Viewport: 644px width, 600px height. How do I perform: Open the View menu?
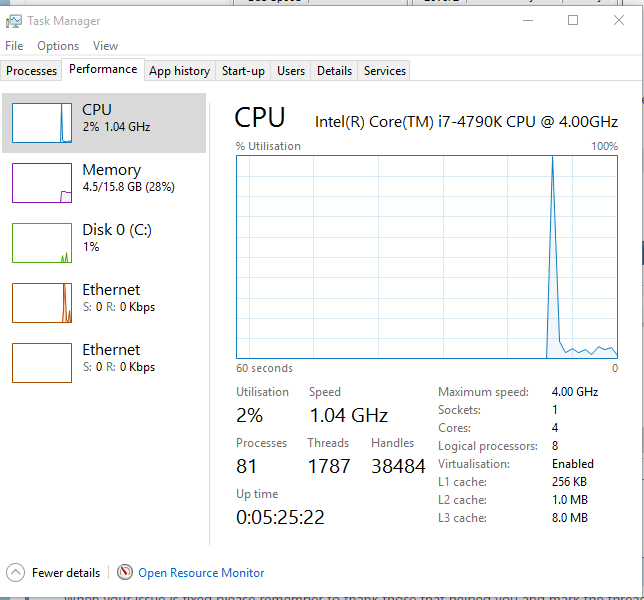105,46
